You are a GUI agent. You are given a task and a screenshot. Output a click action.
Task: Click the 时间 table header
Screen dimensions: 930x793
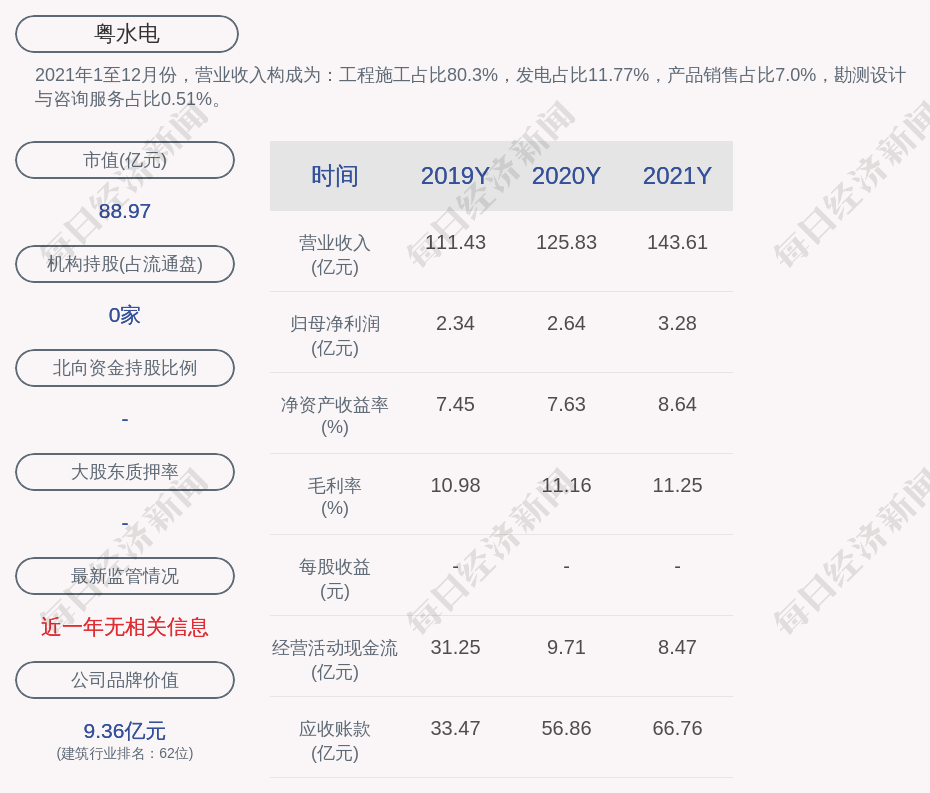pyautogui.click(x=335, y=176)
